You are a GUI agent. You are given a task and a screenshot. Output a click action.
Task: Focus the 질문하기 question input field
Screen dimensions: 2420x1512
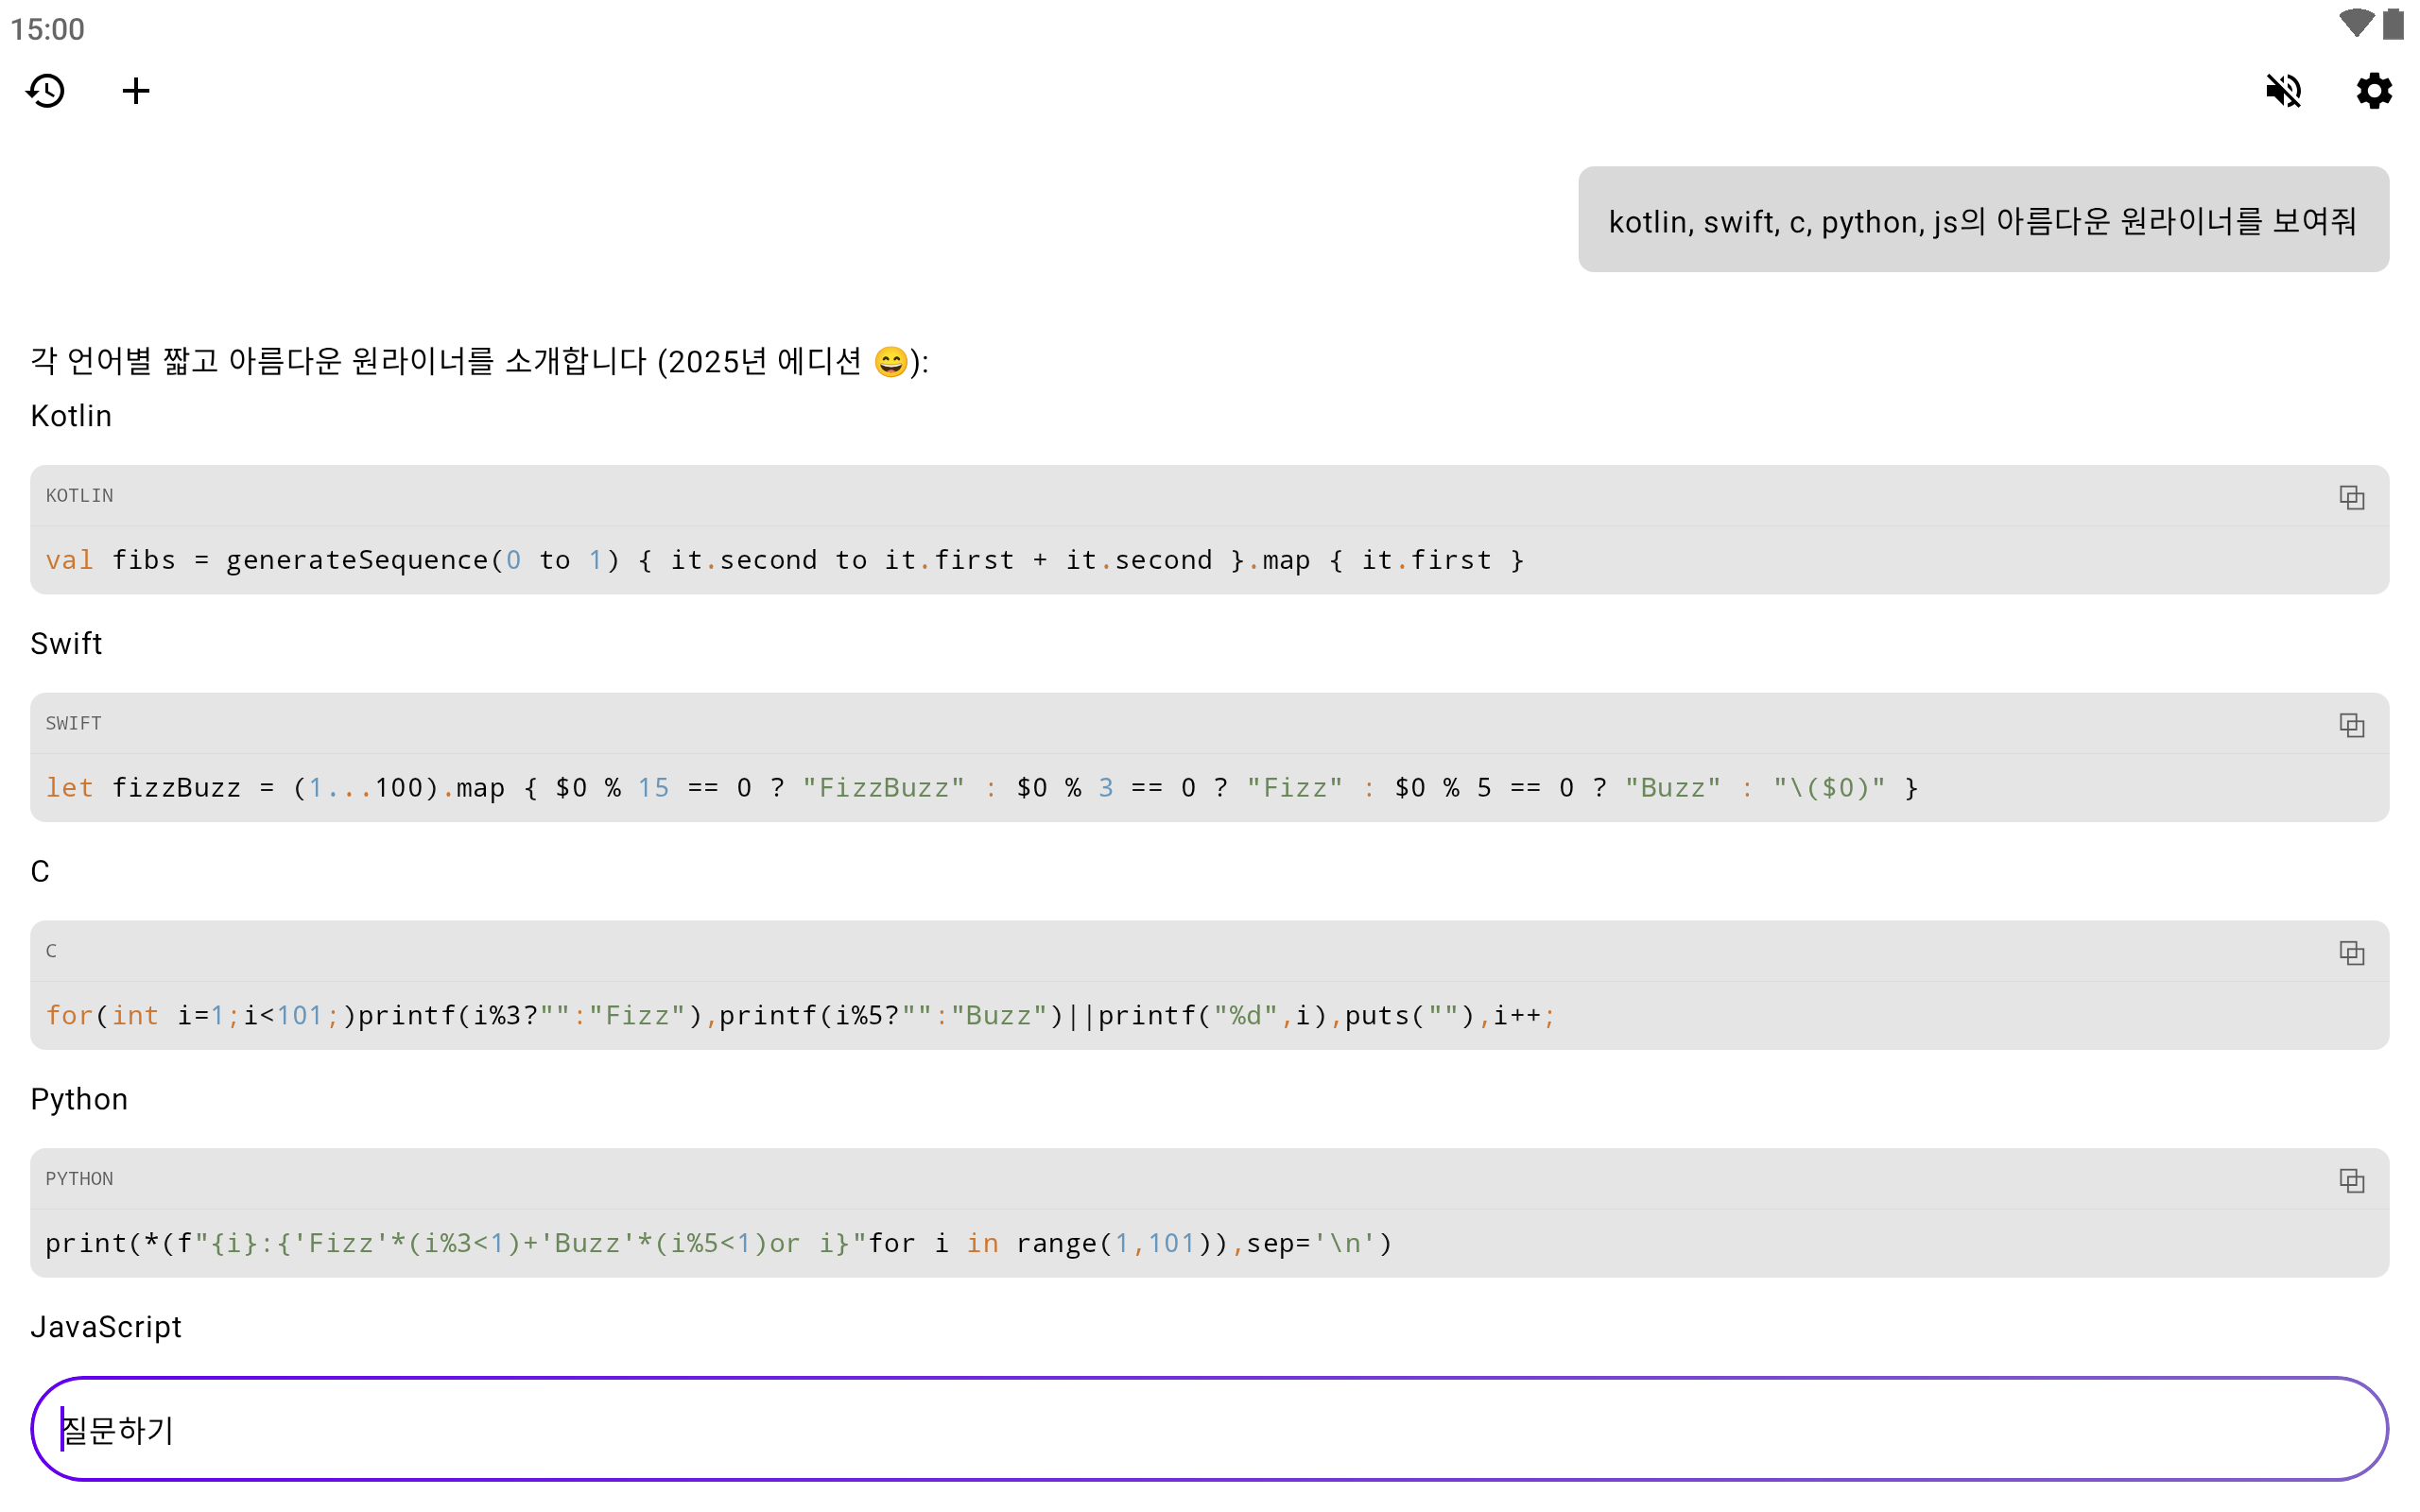[x=1208, y=1429]
